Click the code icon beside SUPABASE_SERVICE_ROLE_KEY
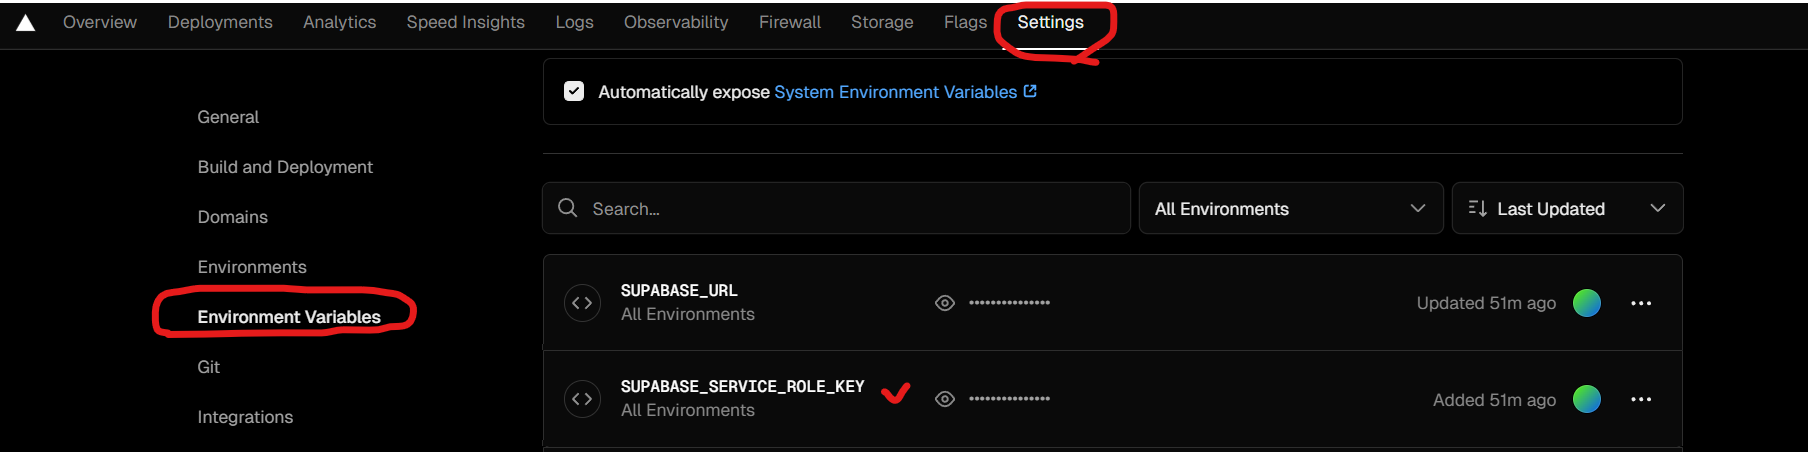Screen dimensions: 1808x452 pyautogui.click(x=582, y=399)
